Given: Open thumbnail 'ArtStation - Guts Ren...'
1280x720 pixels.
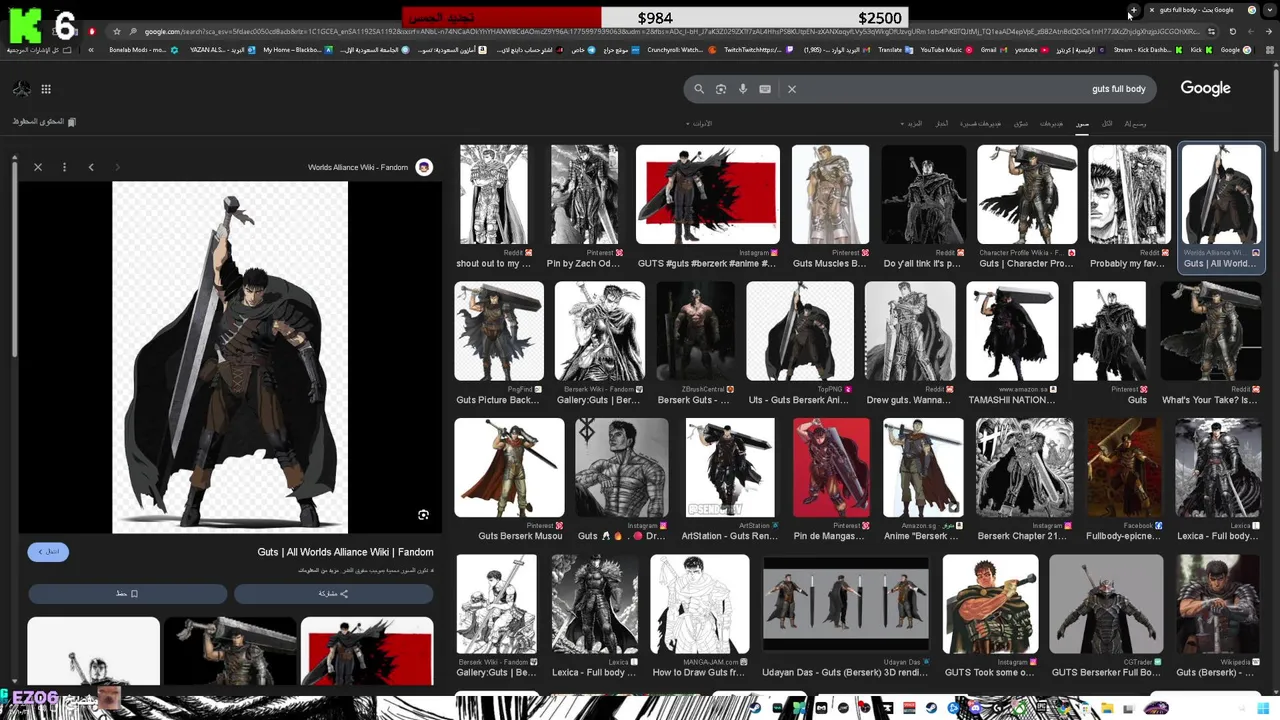Looking at the screenshot, I should click(729, 467).
